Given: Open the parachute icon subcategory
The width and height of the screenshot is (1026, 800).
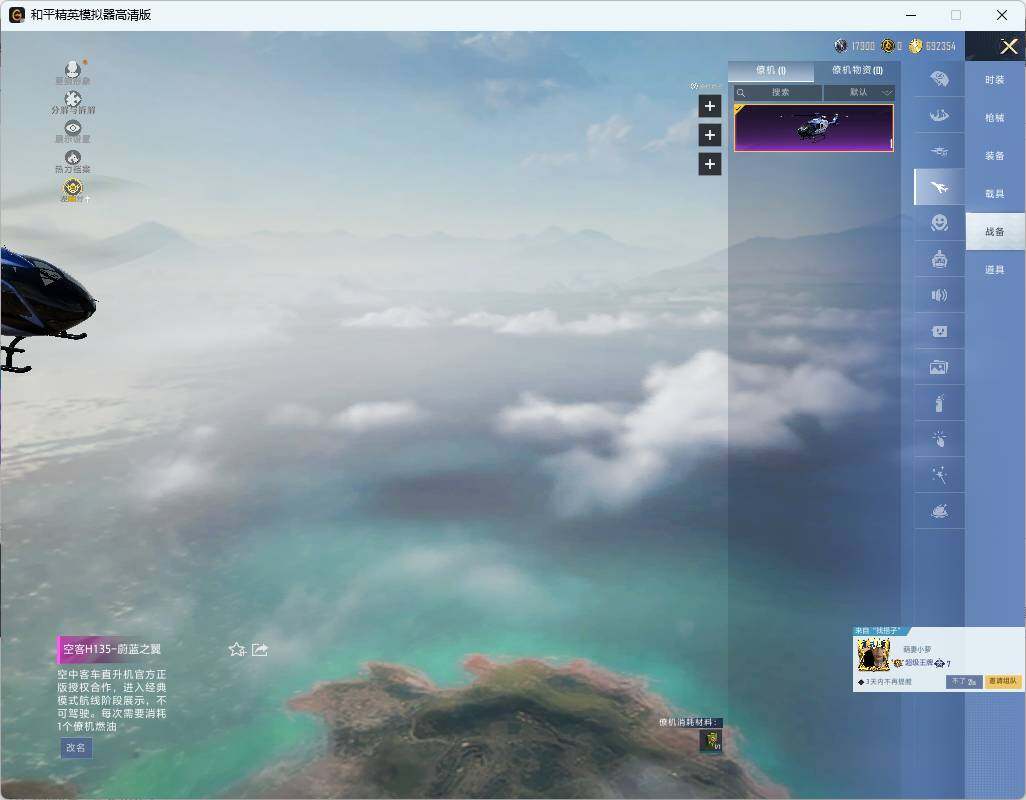Looking at the screenshot, I should tap(939, 79).
